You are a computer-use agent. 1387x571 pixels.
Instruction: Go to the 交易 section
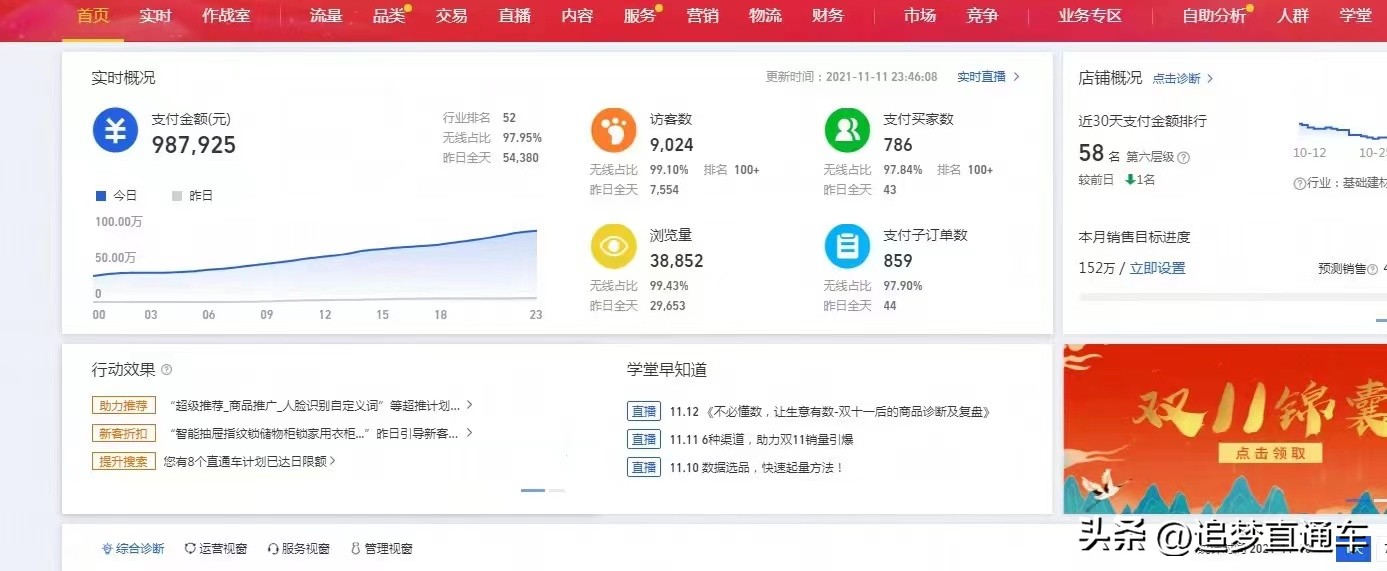(x=452, y=16)
